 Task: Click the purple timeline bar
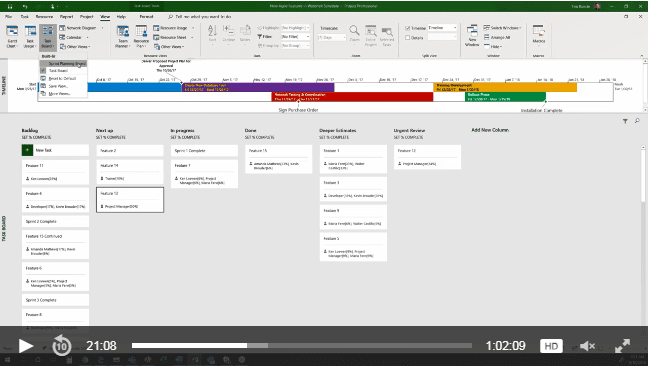(x=258, y=87)
